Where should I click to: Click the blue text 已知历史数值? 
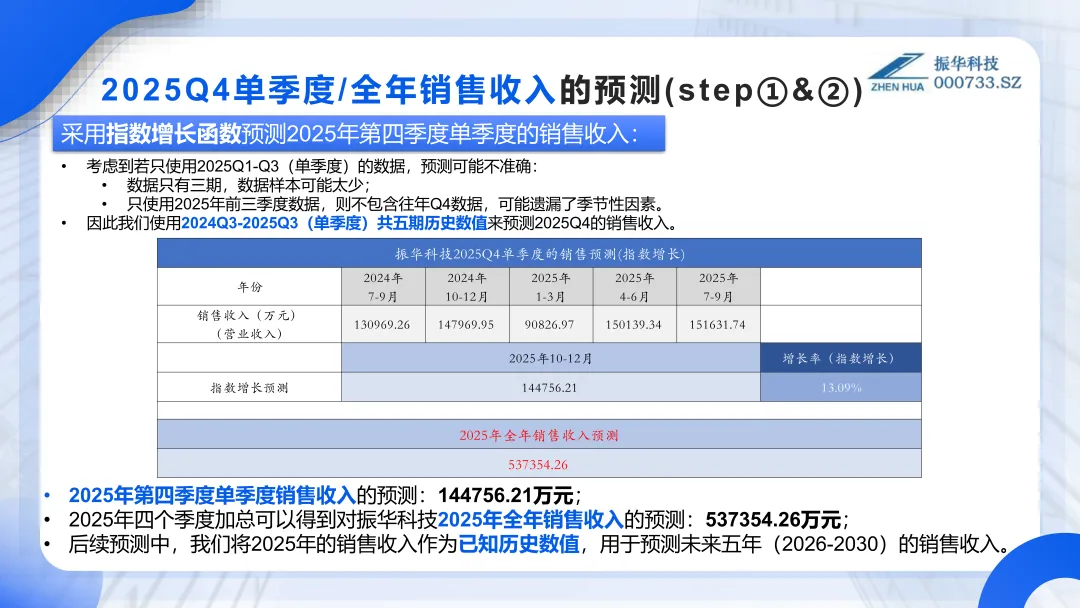[x=519, y=545]
